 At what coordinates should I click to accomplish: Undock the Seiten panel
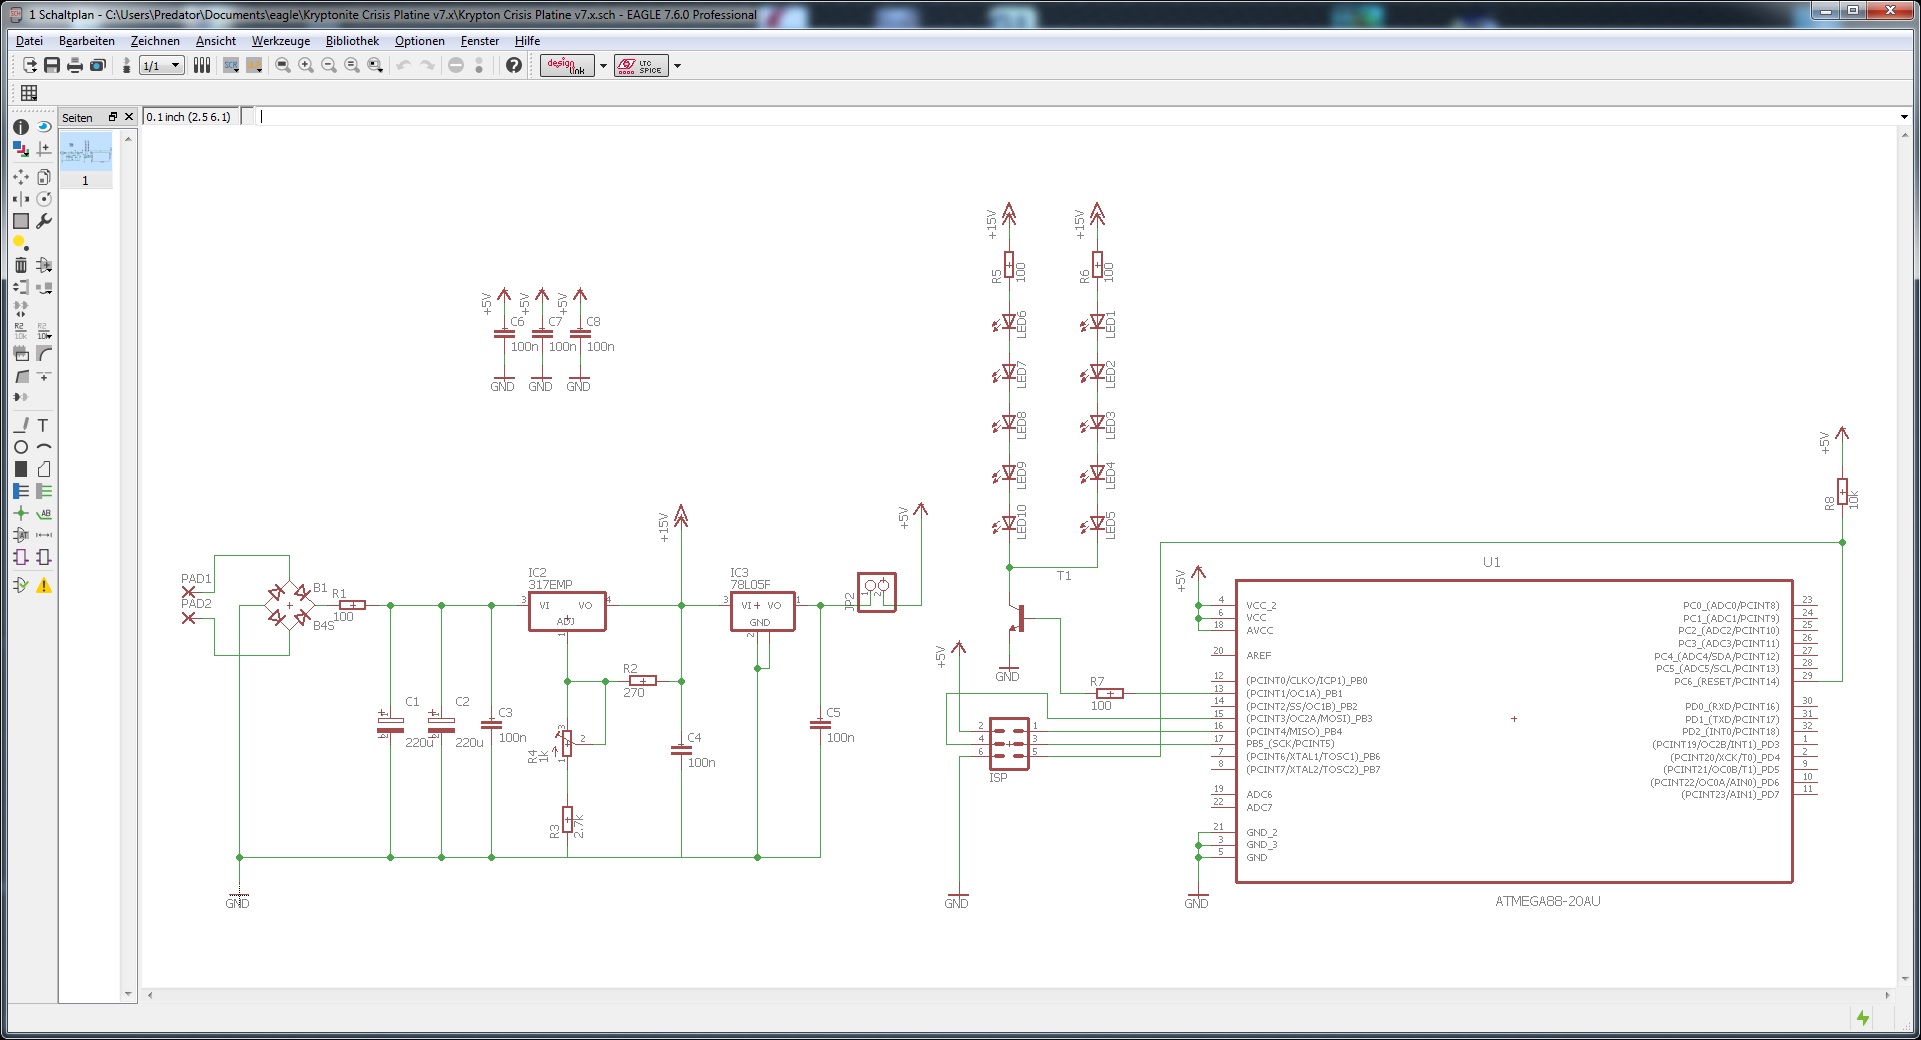coord(113,117)
